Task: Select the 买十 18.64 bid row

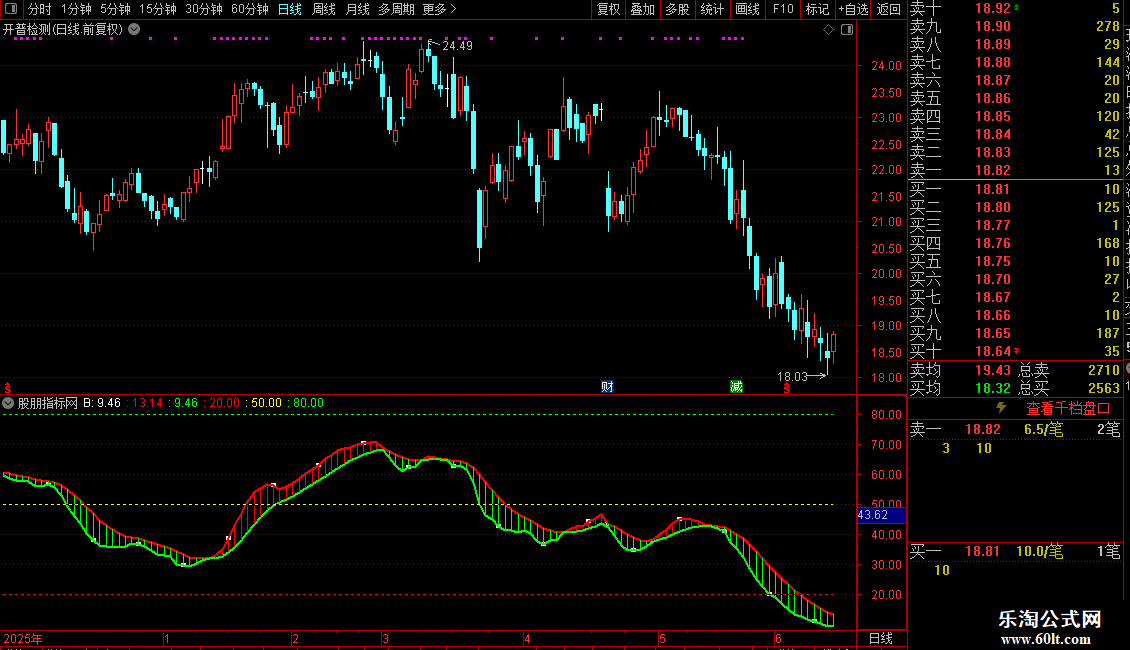Action: tap(1015, 351)
